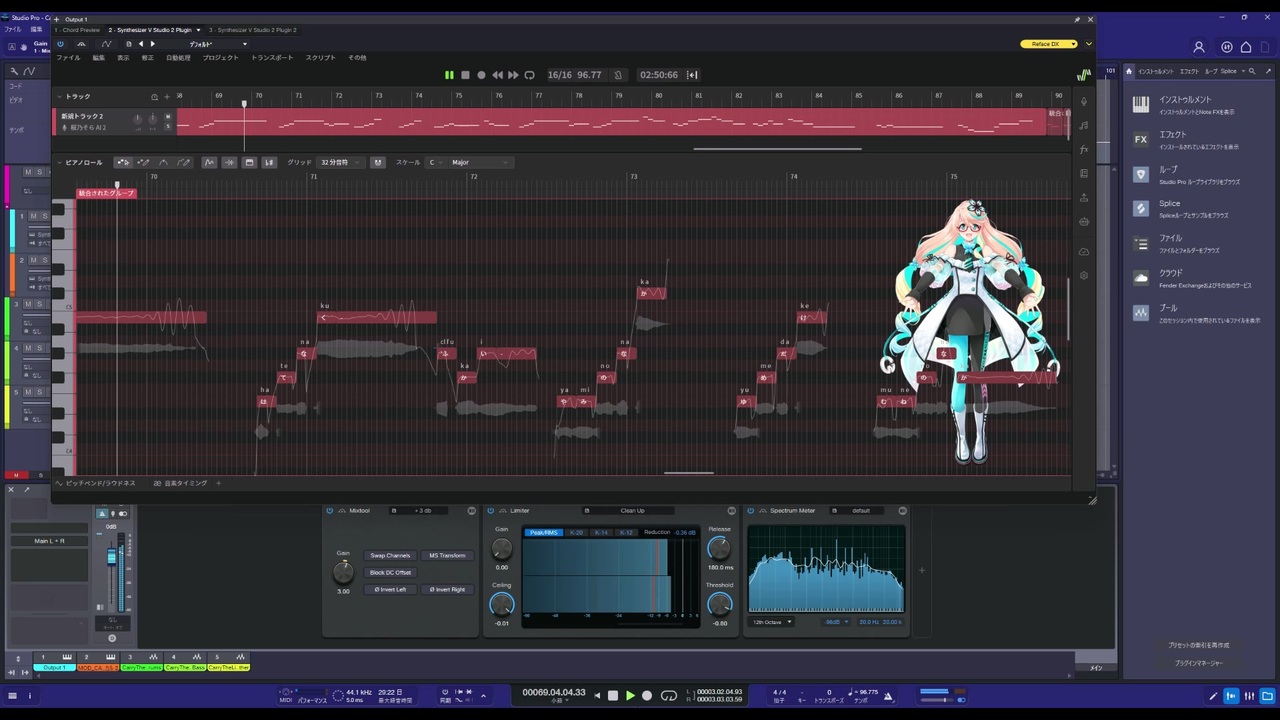This screenshot has height=720, width=1280.
Task: Toggle Spectrum Meter power button
Action: point(750,510)
